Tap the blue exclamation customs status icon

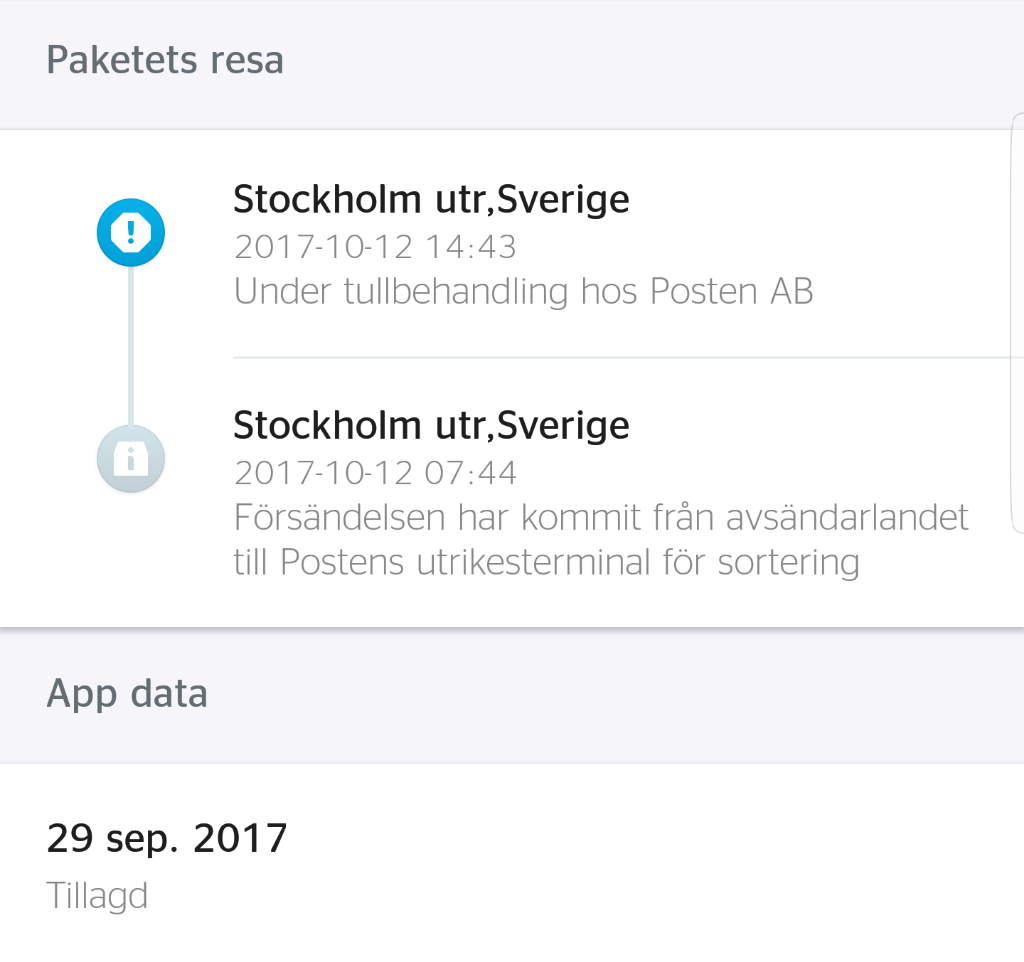(x=130, y=233)
